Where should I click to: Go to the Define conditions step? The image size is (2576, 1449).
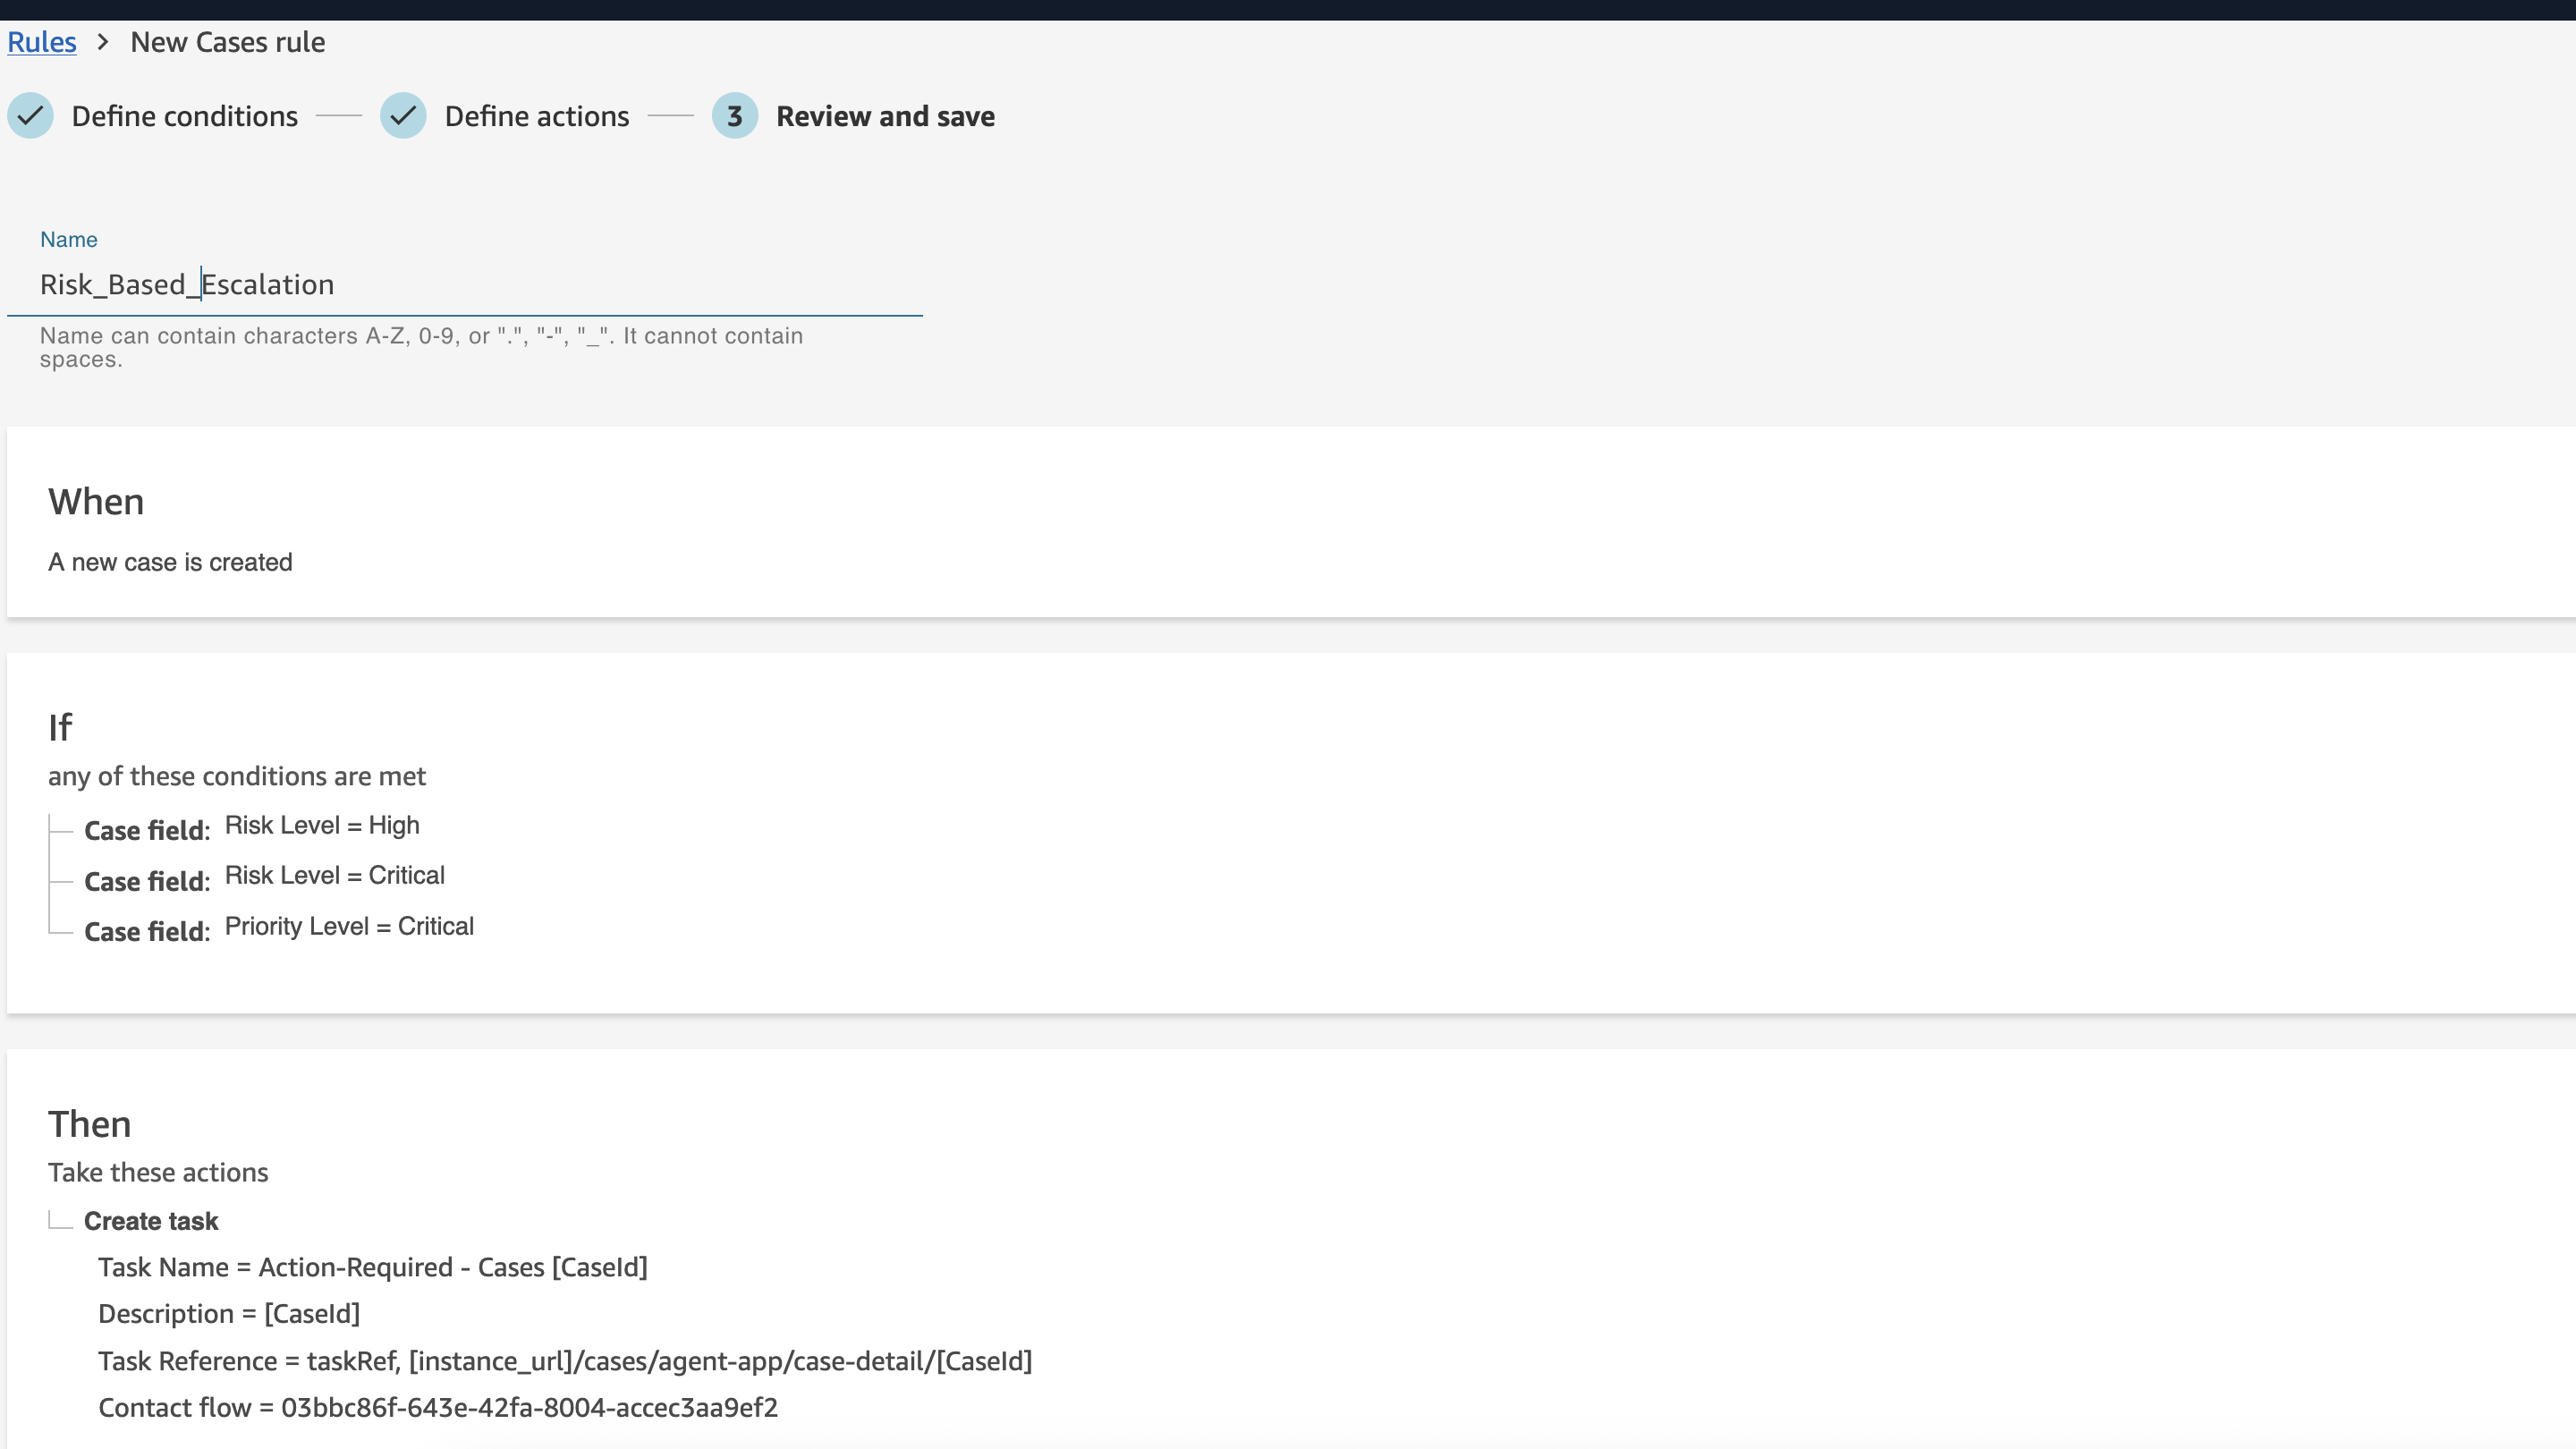click(184, 116)
